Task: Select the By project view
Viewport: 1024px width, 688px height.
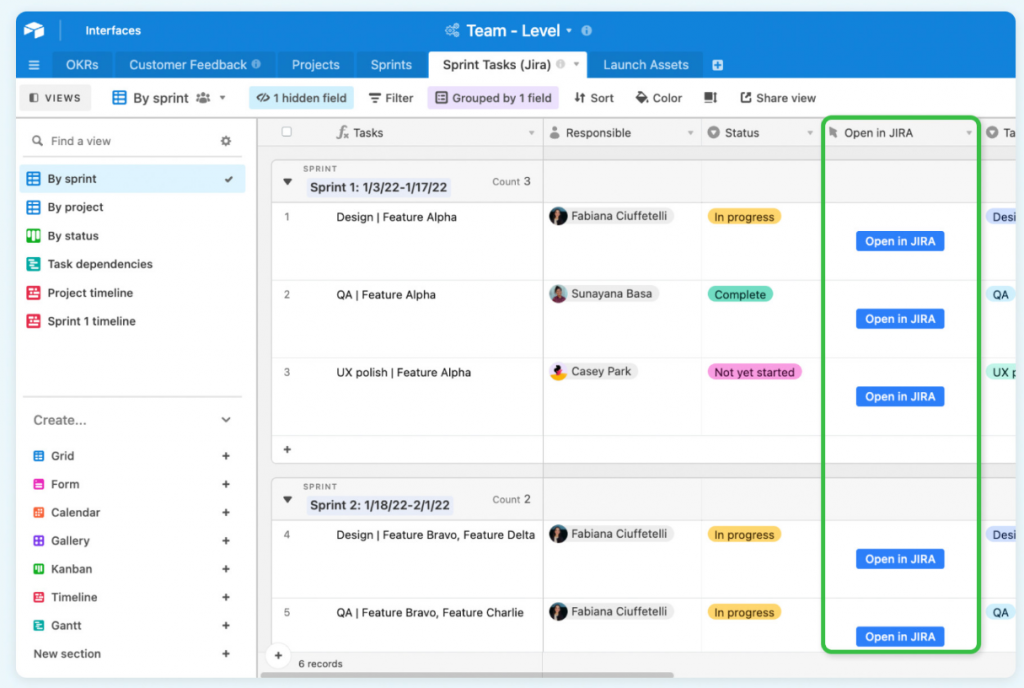Action: click(133, 207)
